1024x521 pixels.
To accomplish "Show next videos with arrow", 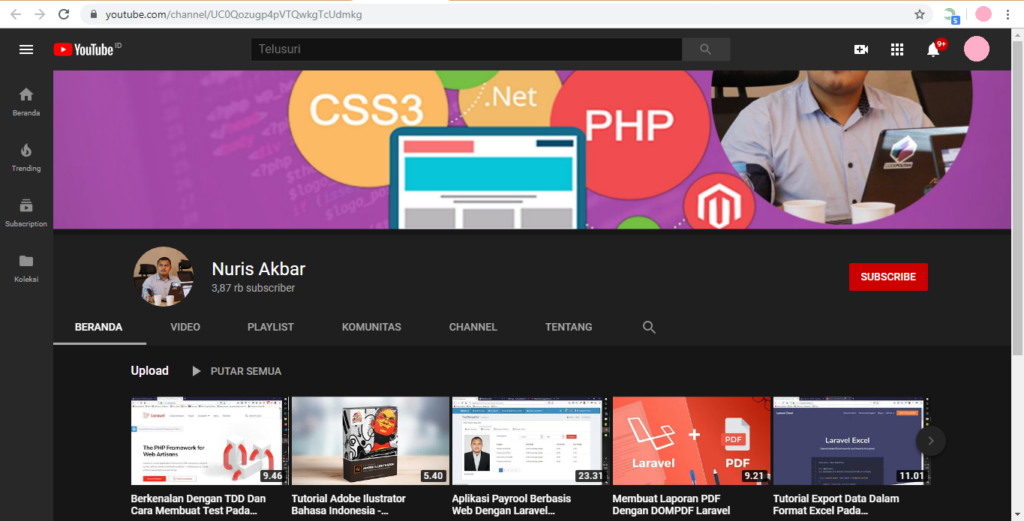I will pos(931,441).
